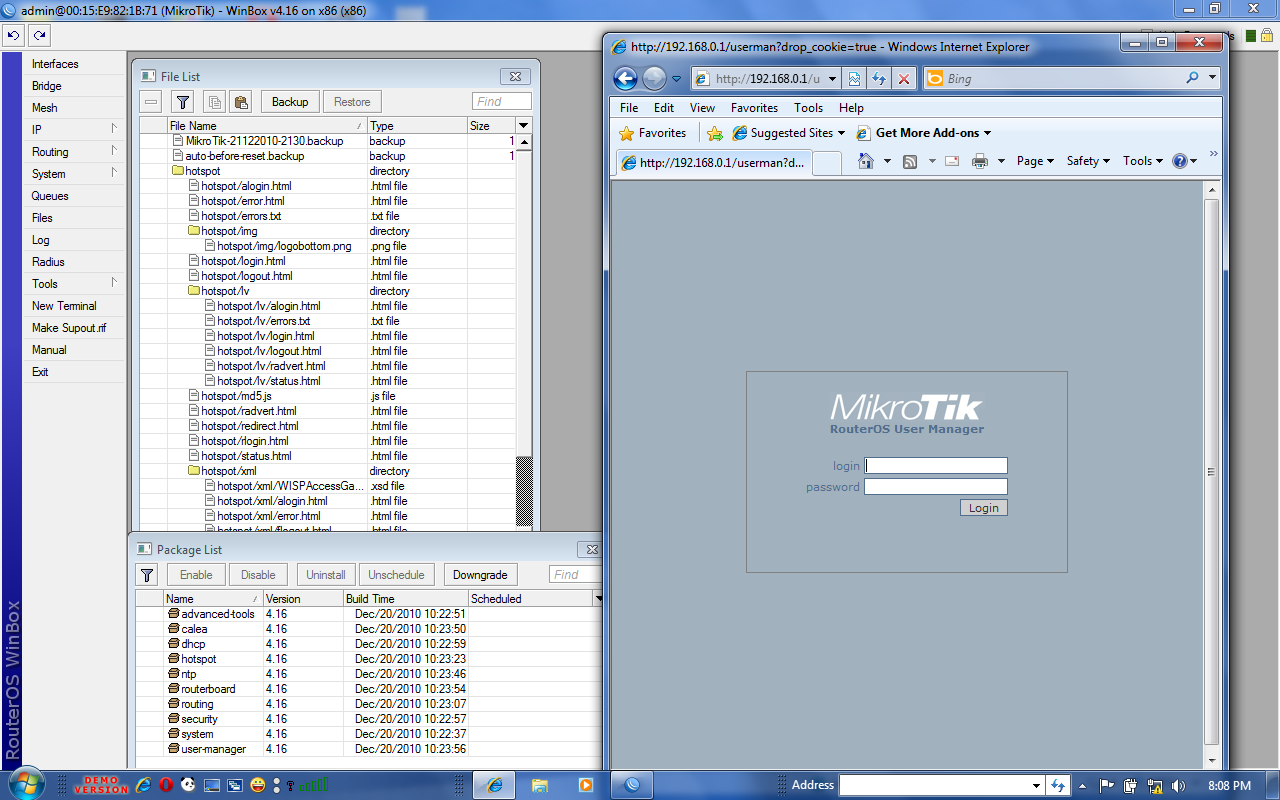
Task: Click the IE Compatibility View icon
Action: pos(853,79)
